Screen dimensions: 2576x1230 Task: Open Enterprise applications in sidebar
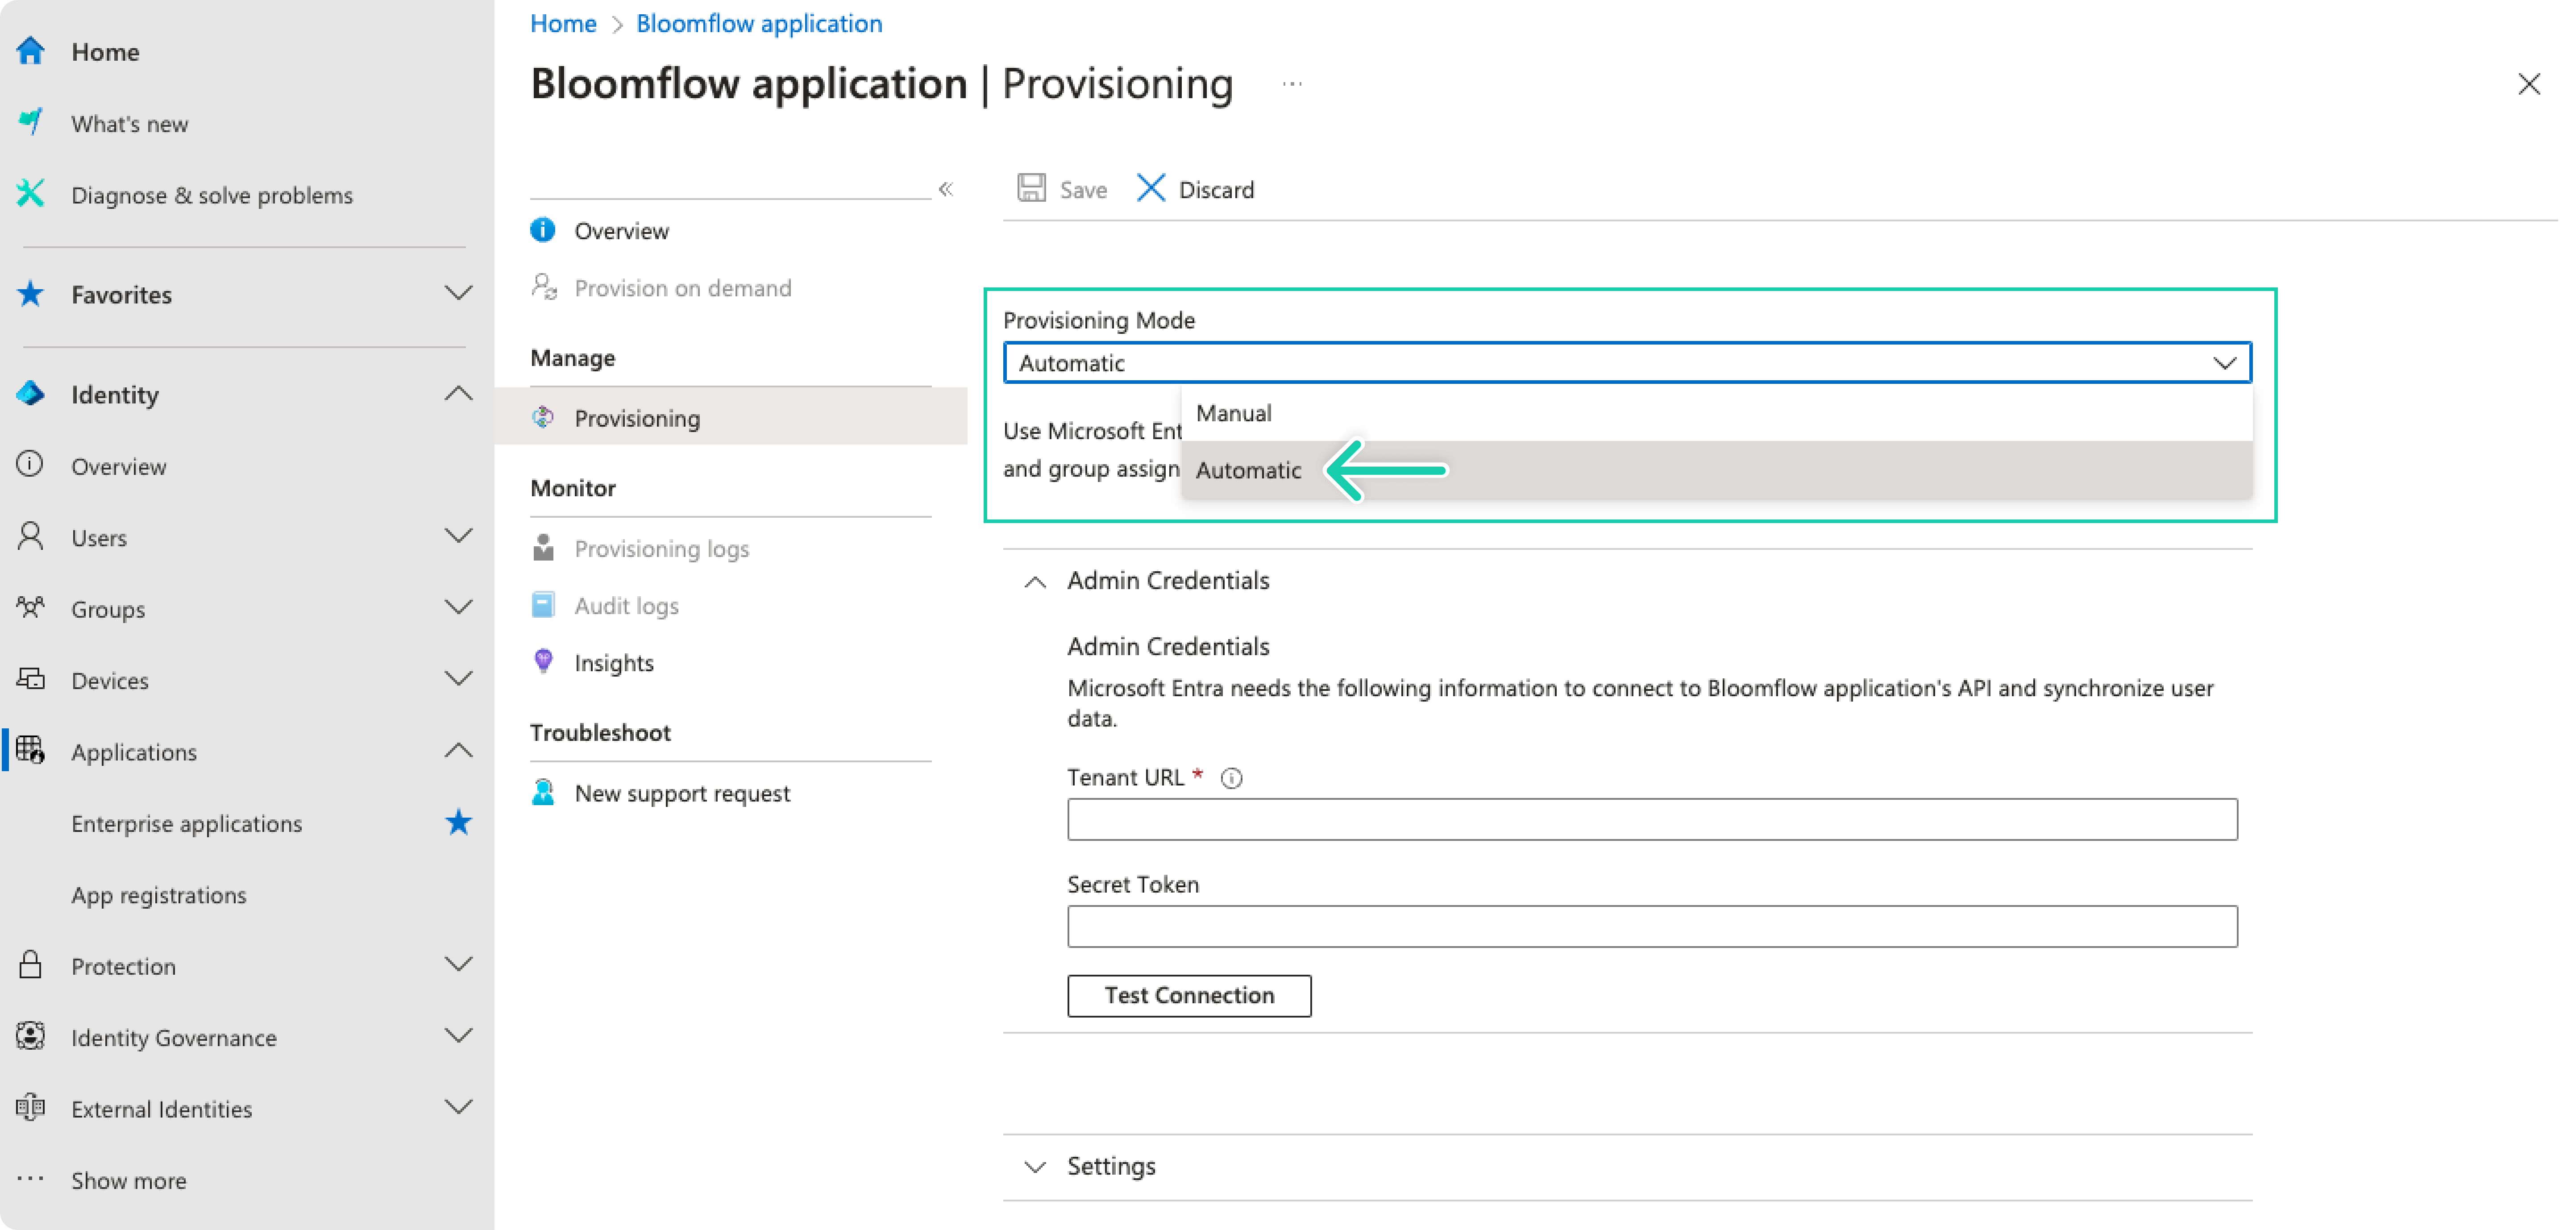[x=186, y=823]
